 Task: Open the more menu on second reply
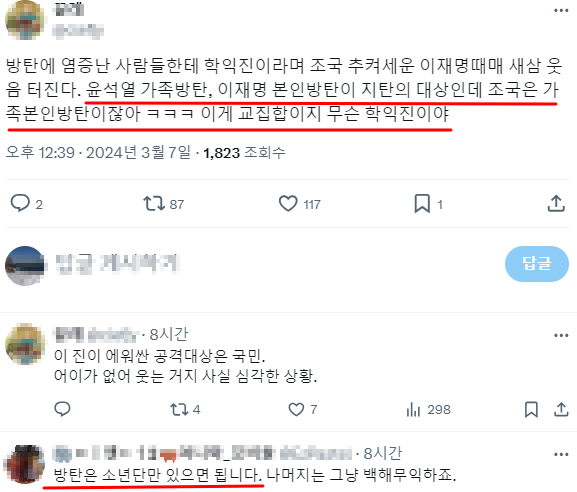[x=561, y=454]
